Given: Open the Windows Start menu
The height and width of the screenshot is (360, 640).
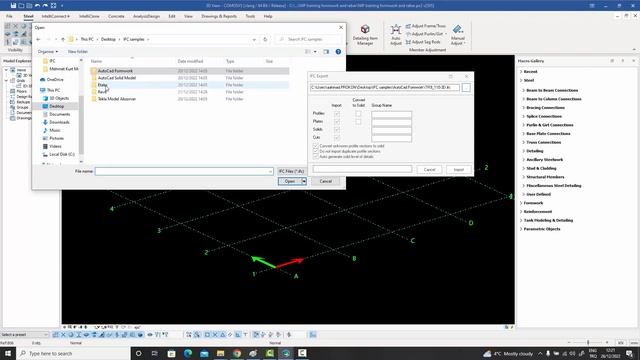Looking at the screenshot, I should tap(7, 353).
